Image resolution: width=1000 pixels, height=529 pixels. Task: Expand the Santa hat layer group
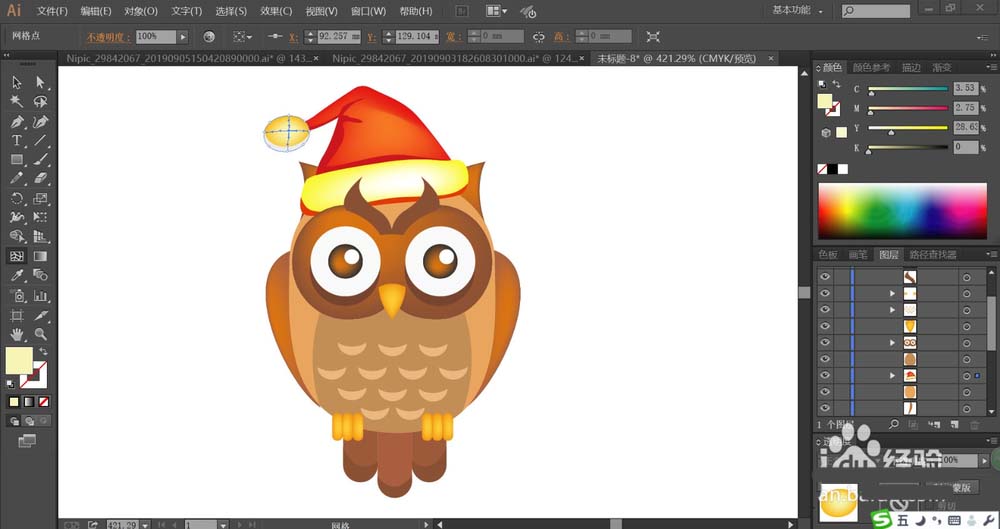pos(893,376)
